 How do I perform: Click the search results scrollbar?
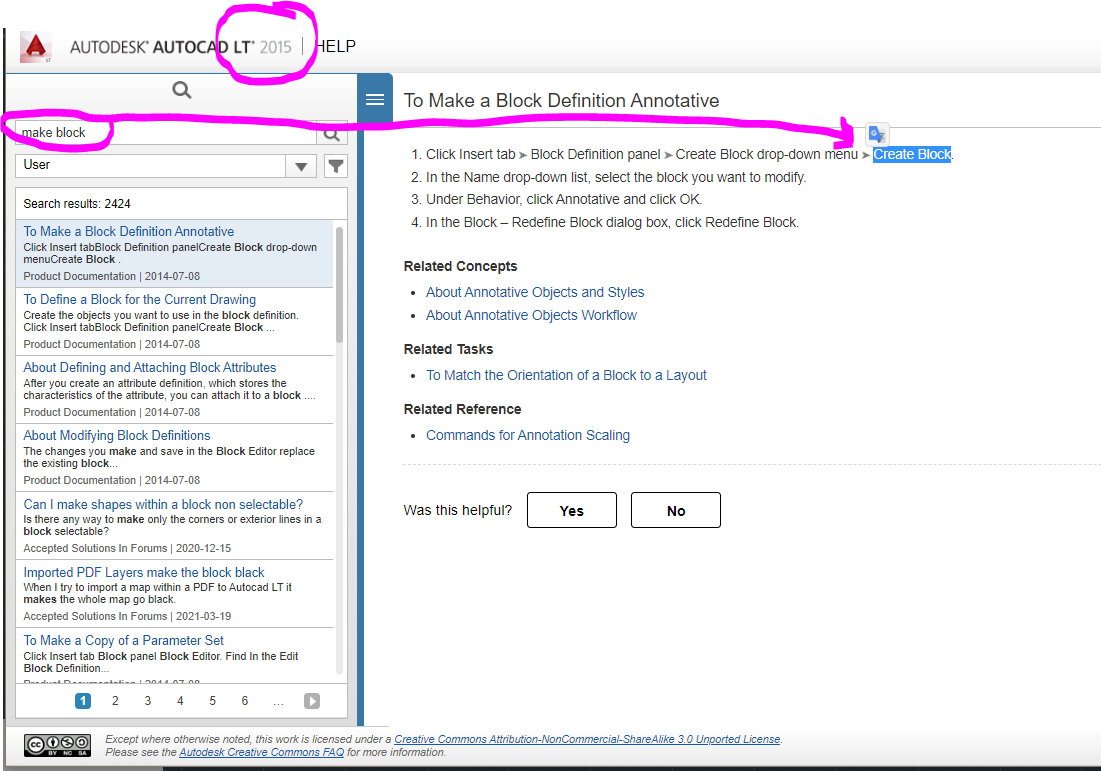click(x=340, y=284)
